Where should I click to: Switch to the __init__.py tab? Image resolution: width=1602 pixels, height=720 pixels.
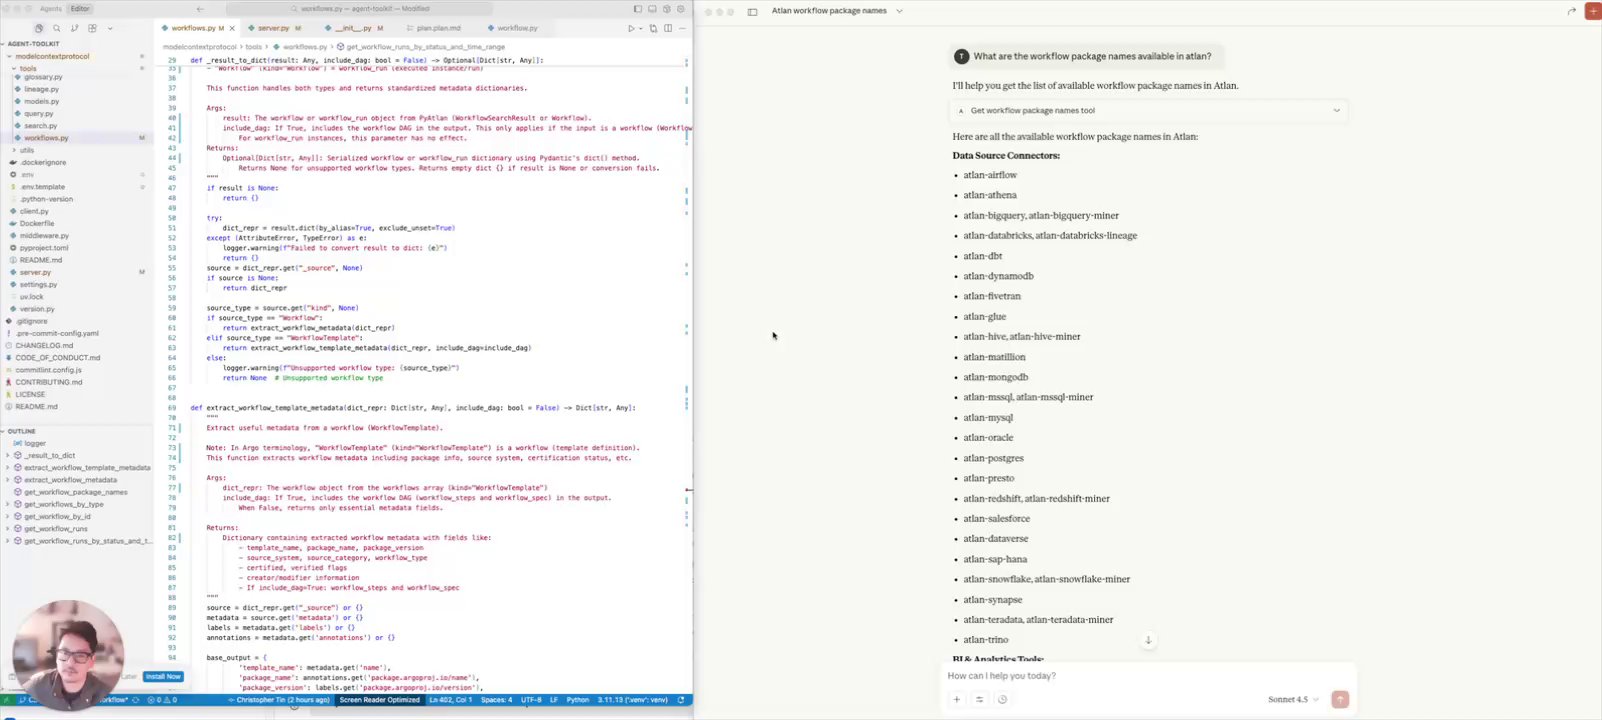coord(352,28)
